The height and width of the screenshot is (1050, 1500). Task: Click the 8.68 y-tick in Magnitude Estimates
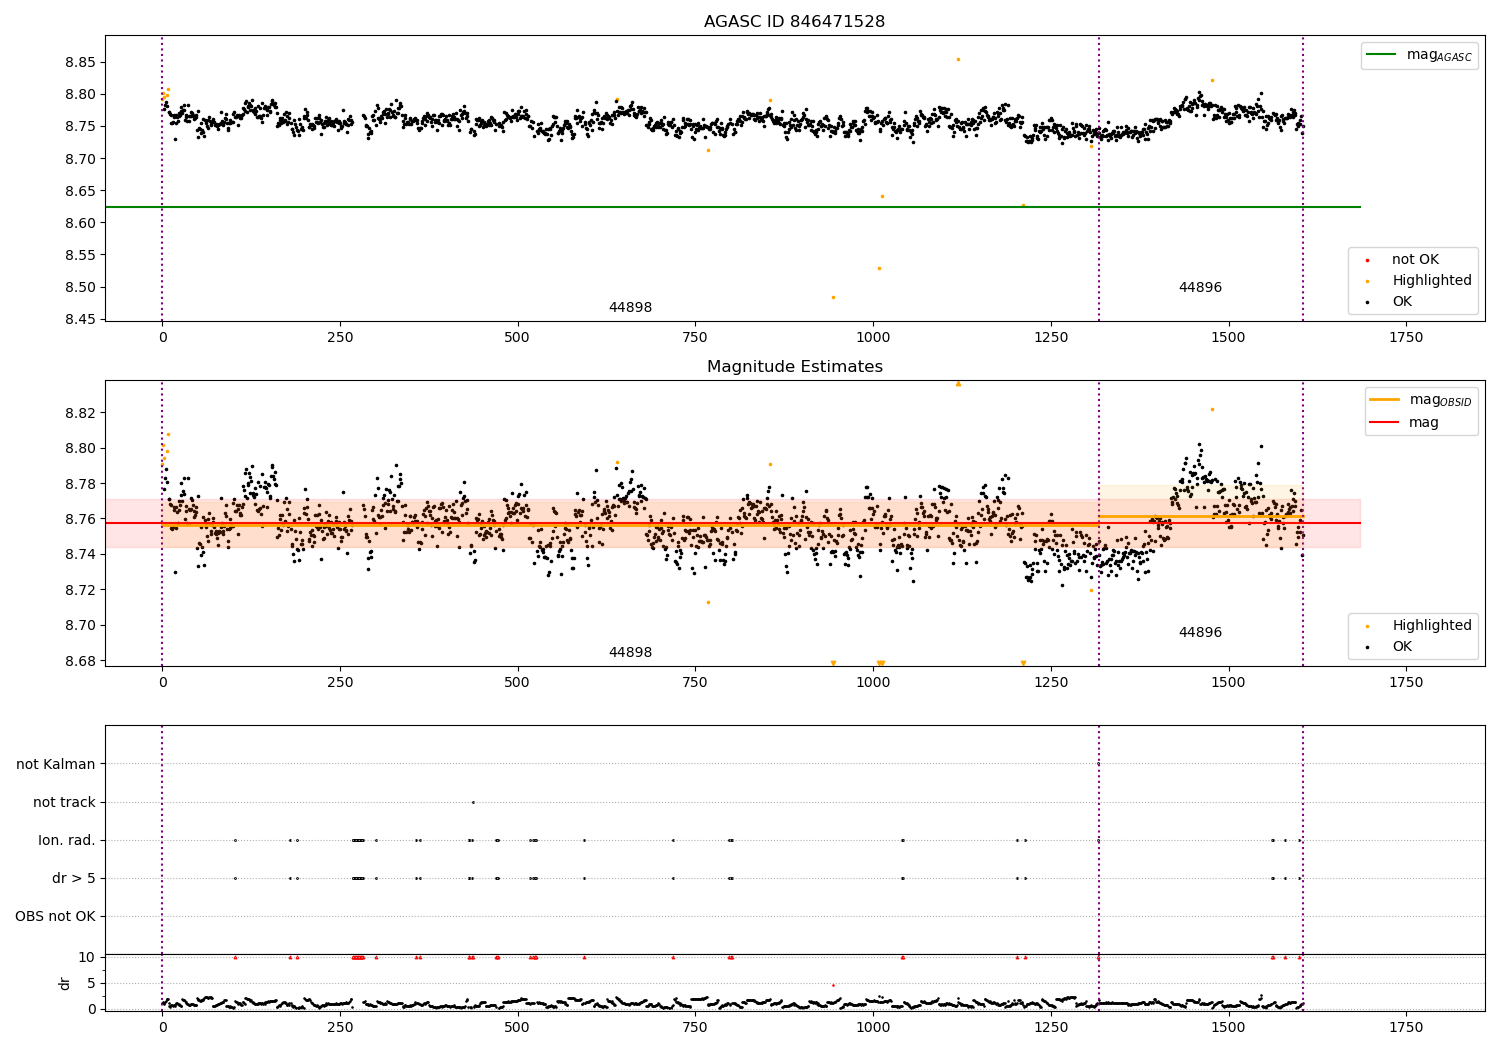[80, 661]
